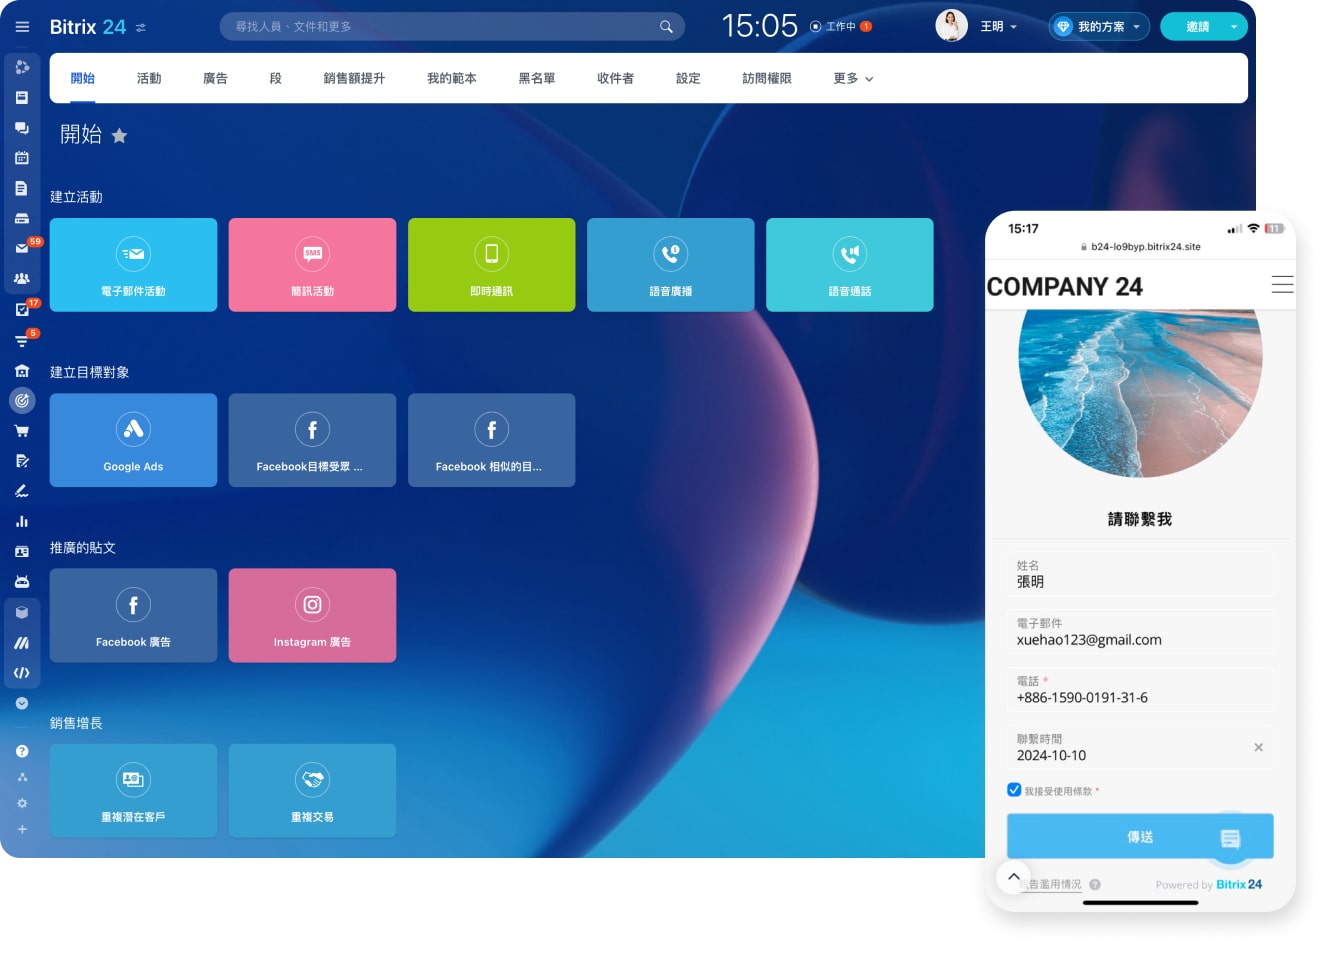Image resolution: width=1344 pixels, height=960 pixels.
Task: Open the analytics chart icon in sidebar
Action: click(22, 521)
